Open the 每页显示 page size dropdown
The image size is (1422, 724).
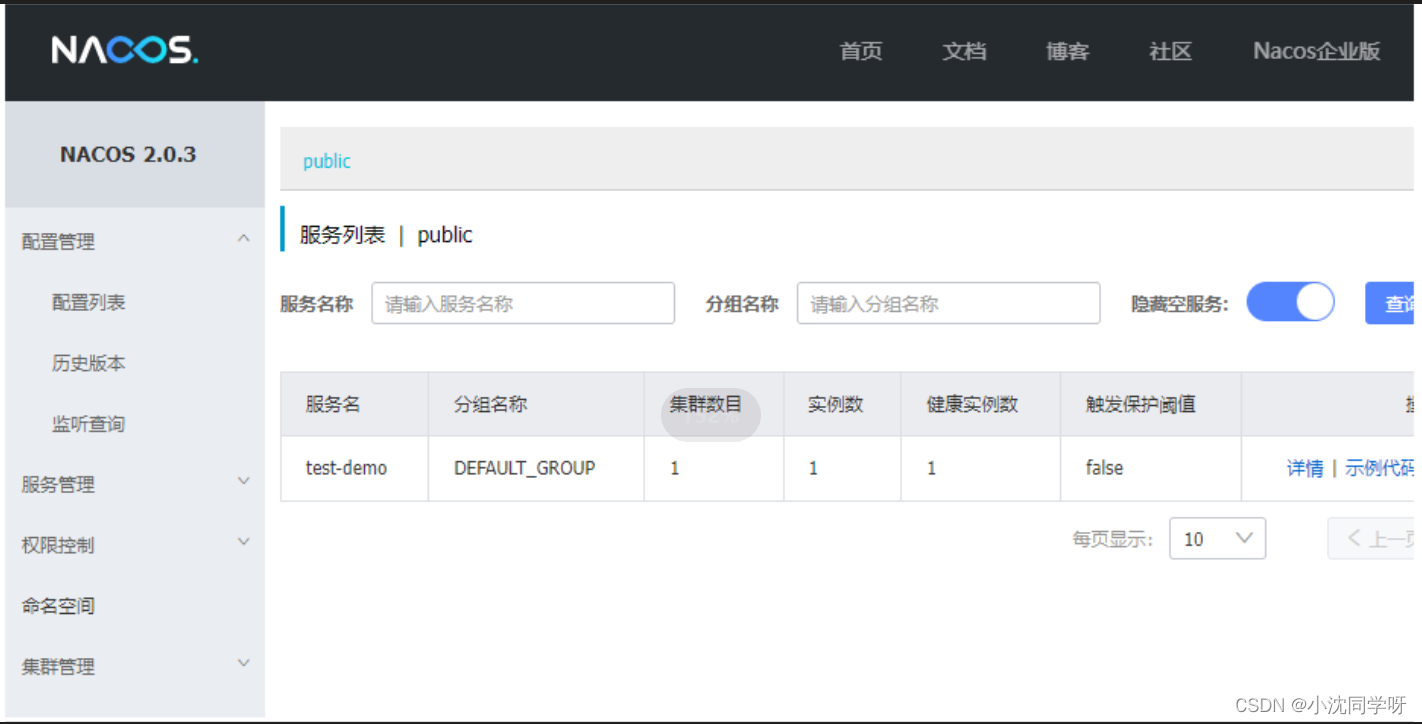[x=1217, y=538]
